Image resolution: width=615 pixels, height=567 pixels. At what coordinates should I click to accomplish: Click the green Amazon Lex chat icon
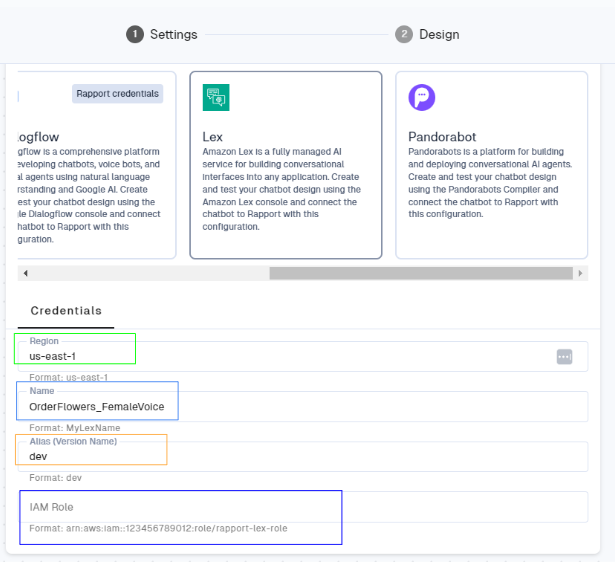tap(216, 97)
